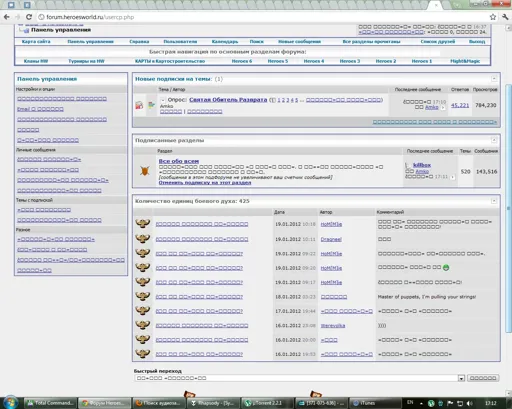Go to last post arrow in Все обо всем row

pyautogui.click(x=452, y=177)
